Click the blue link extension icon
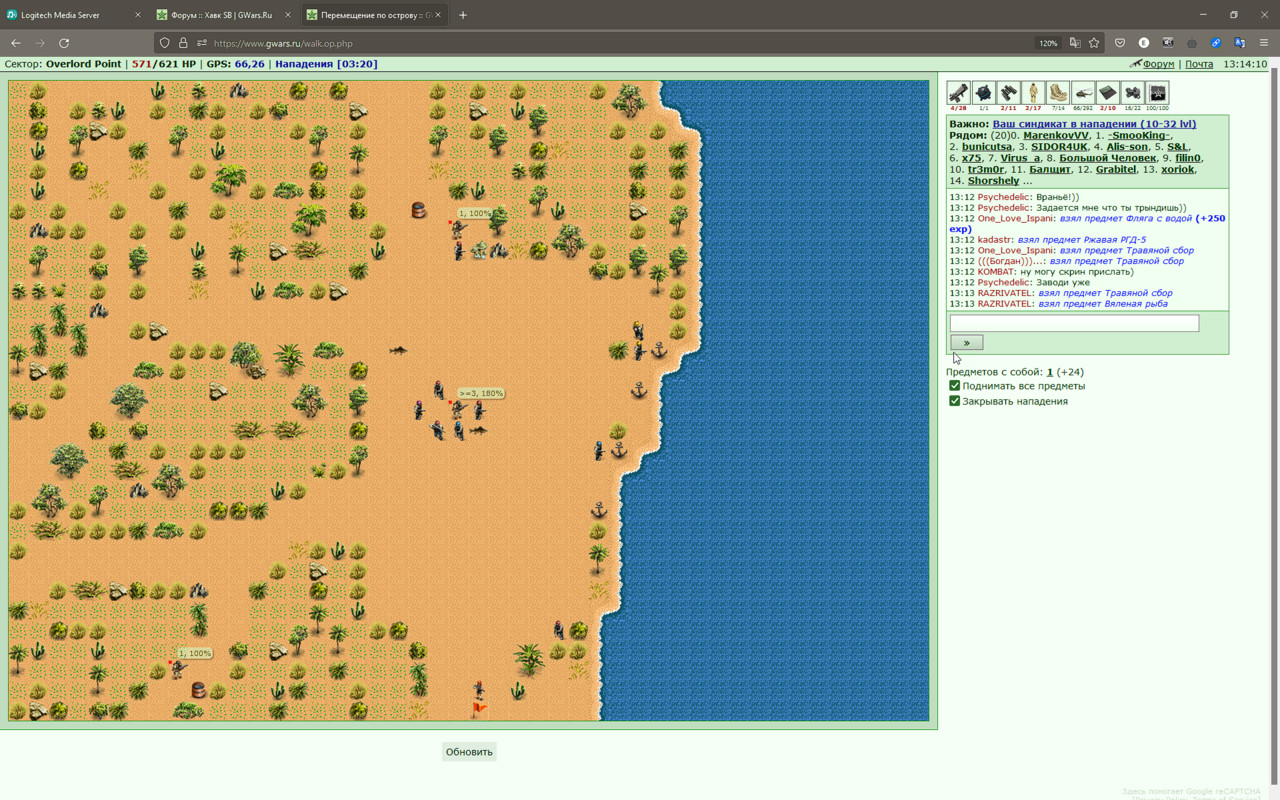 [1216, 43]
